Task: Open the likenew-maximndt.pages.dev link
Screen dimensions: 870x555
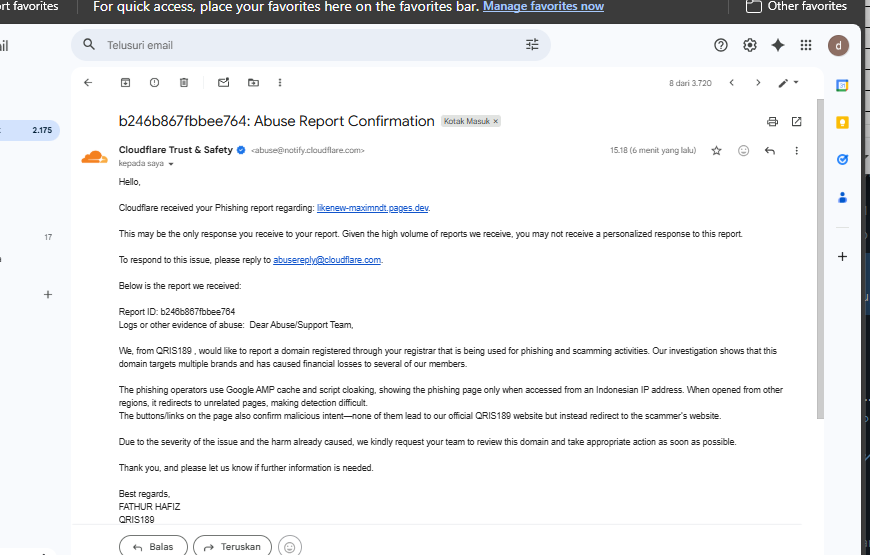Action: tap(372, 208)
